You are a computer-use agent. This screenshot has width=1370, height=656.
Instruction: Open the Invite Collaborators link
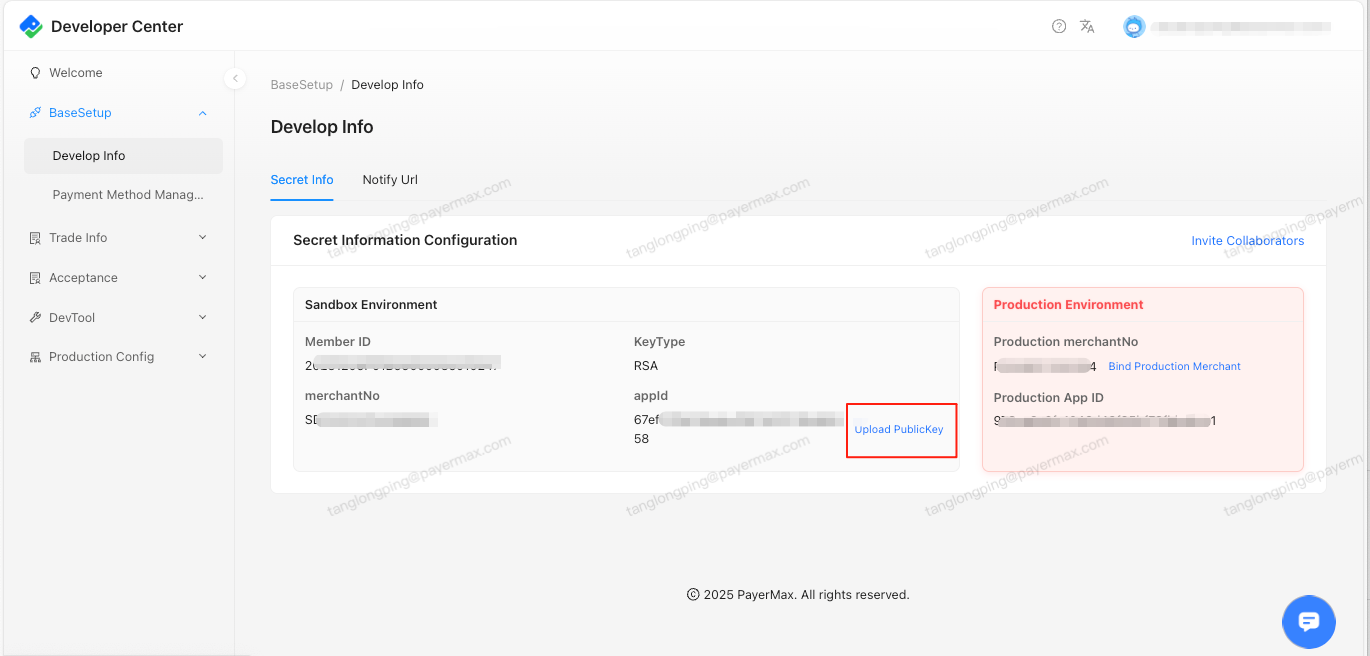click(1247, 241)
